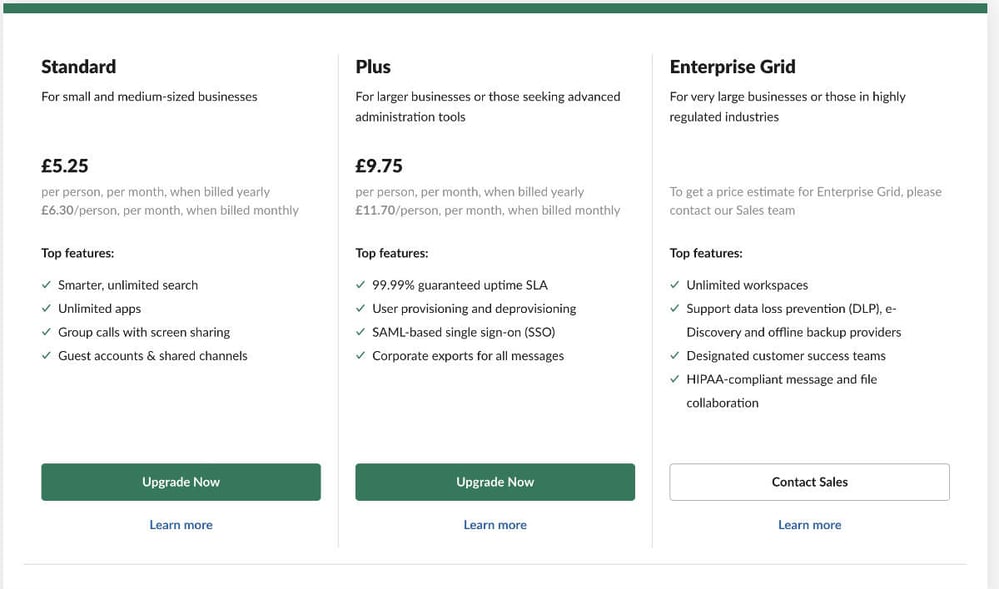Image resolution: width=999 pixels, height=589 pixels.
Task: Click "Upgrade Now" under the Standard plan
Action: (x=180, y=481)
